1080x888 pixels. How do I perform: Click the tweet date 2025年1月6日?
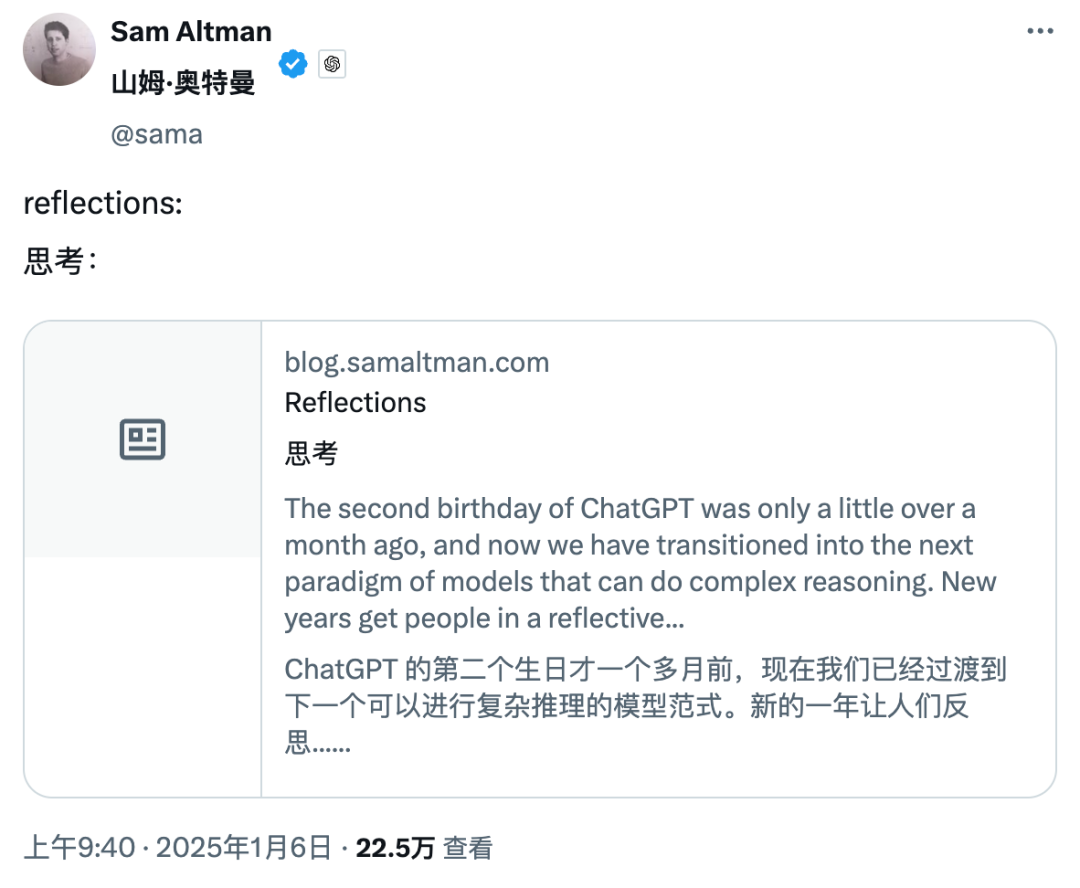[x=243, y=849]
